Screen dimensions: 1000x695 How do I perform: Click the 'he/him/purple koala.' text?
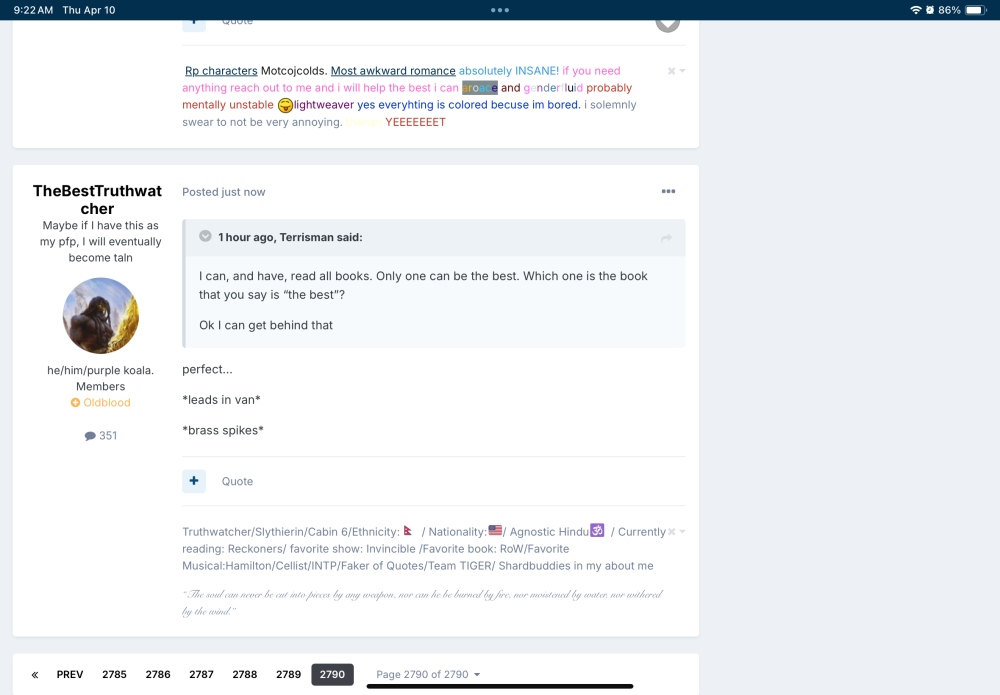point(101,370)
